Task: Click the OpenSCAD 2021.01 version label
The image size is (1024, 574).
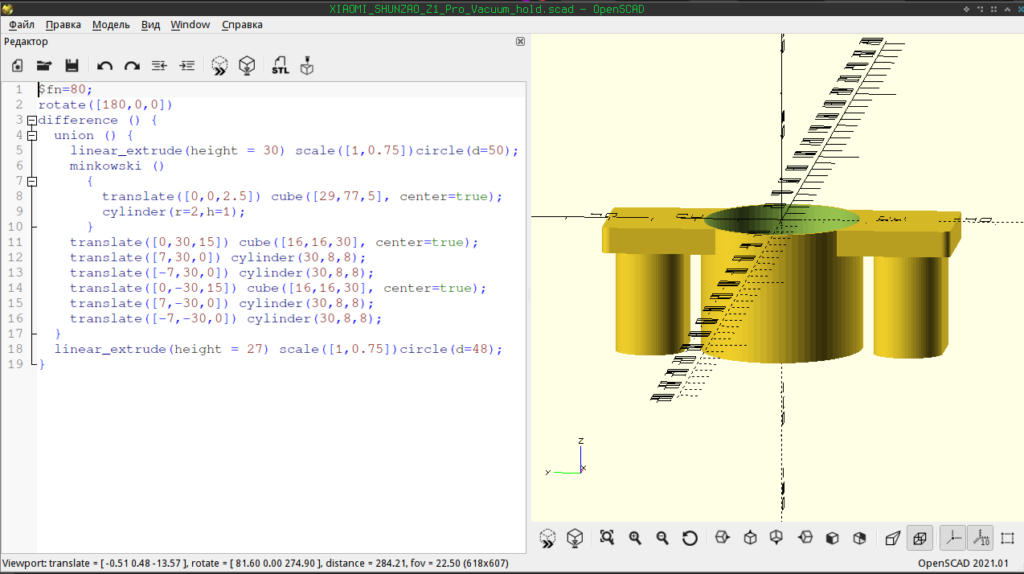Action: (963, 563)
